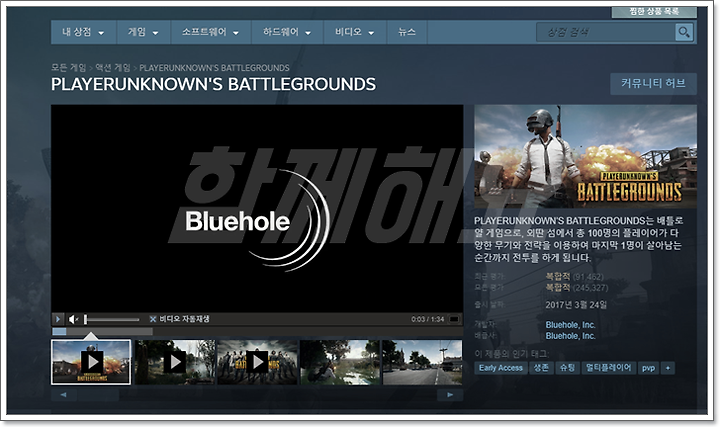
Task: Toggle 비디오 자동재생 autoplay checkbox
Action: 153,319
